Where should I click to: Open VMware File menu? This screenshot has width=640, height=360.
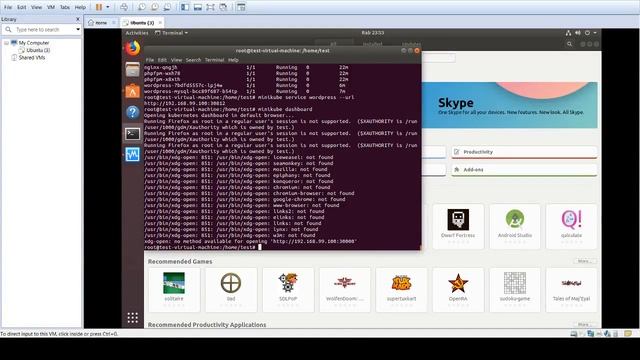click(x=8, y=7)
